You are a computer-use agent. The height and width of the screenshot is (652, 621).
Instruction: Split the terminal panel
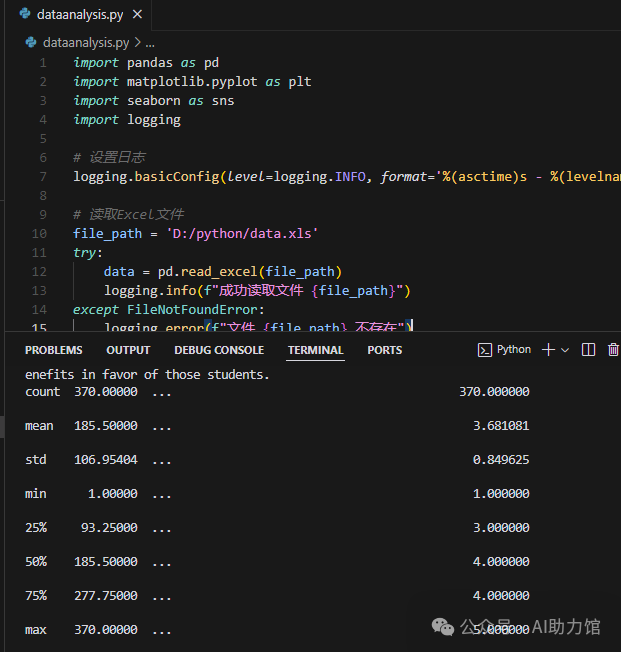[x=588, y=350]
